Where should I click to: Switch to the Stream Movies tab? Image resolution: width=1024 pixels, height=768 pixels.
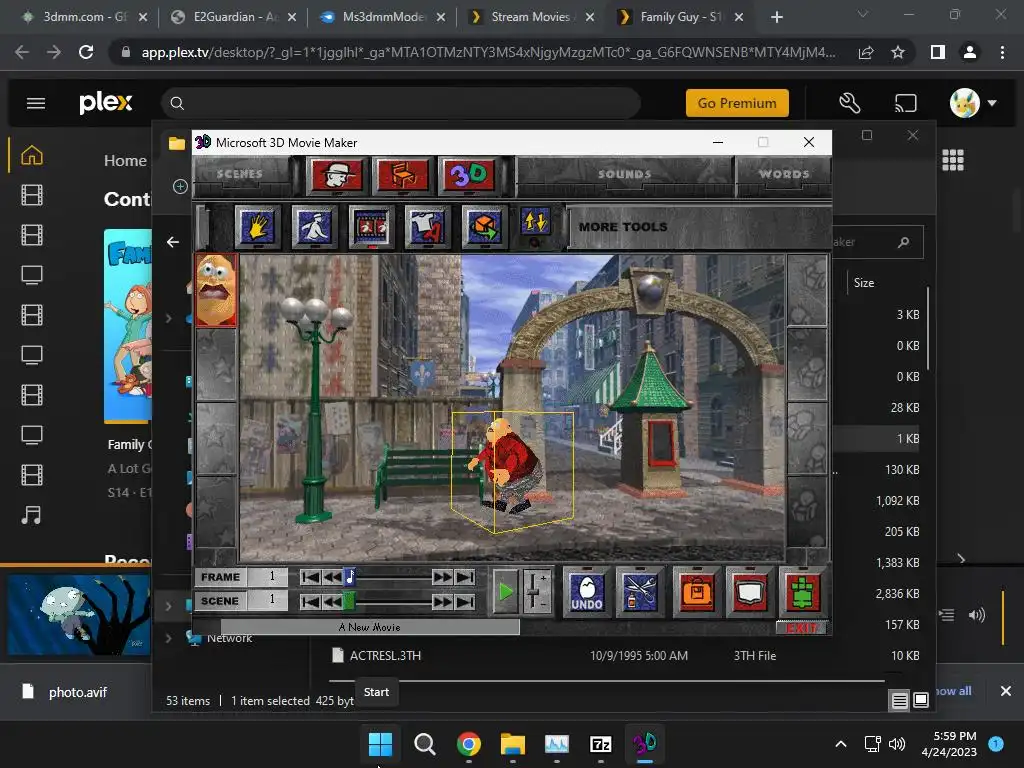[x=532, y=17]
